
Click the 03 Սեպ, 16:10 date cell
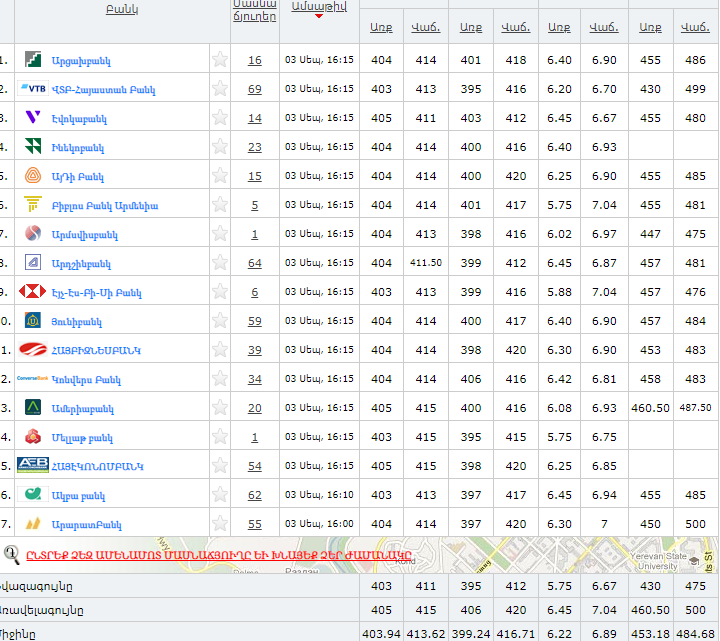(319, 495)
